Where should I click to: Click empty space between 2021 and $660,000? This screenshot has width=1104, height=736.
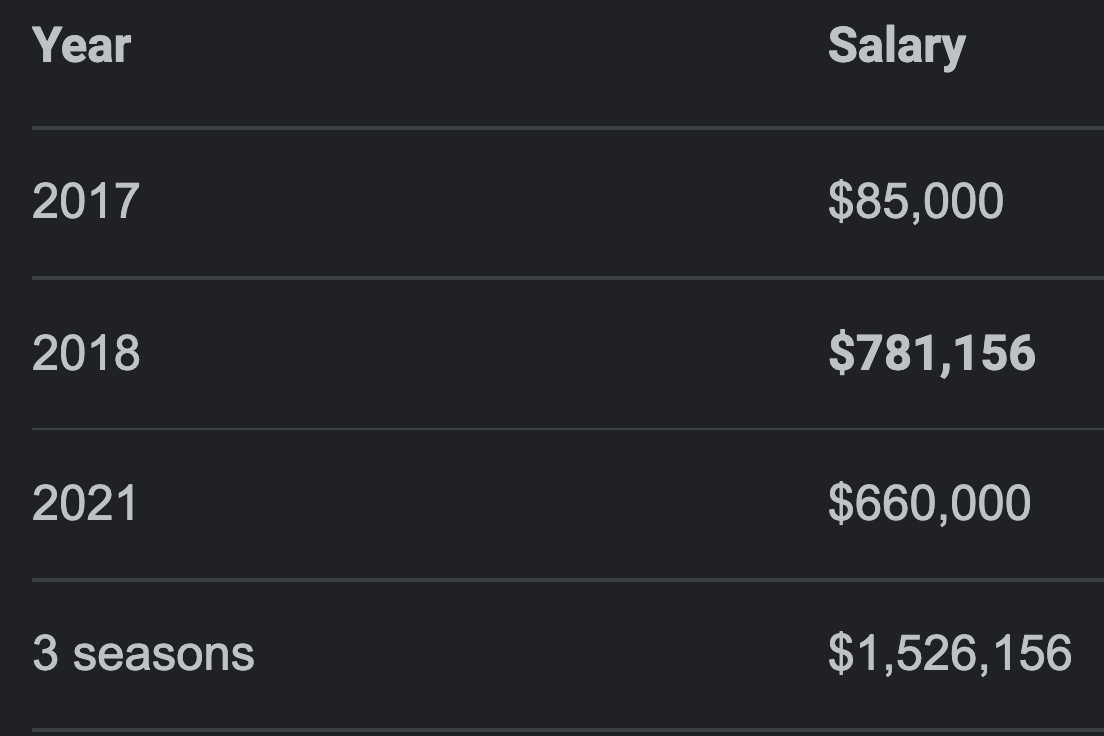click(x=482, y=504)
